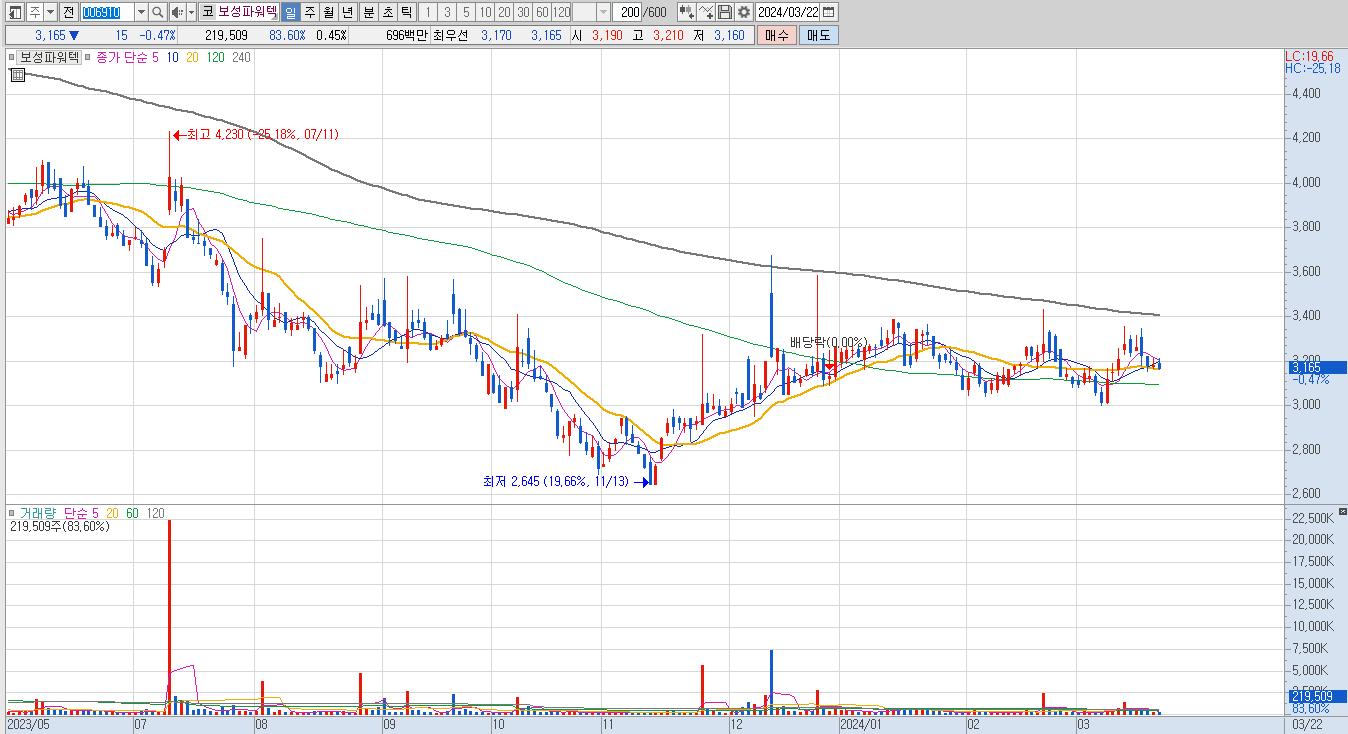Click the 매수 buy button
Viewport: 1348px width, 734px height.
tap(776, 35)
